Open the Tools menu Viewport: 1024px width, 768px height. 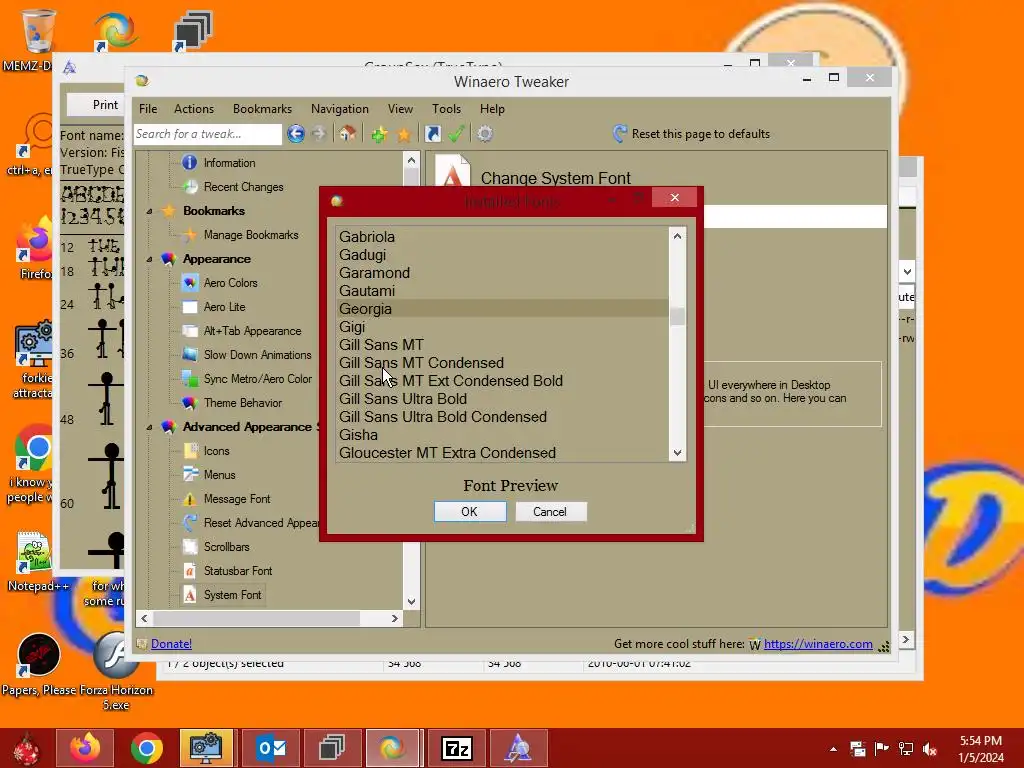coord(446,109)
